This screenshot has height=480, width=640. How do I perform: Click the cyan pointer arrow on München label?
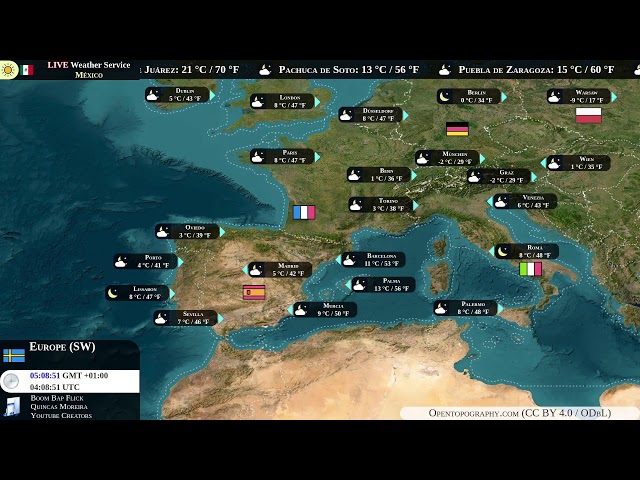pos(482,158)
